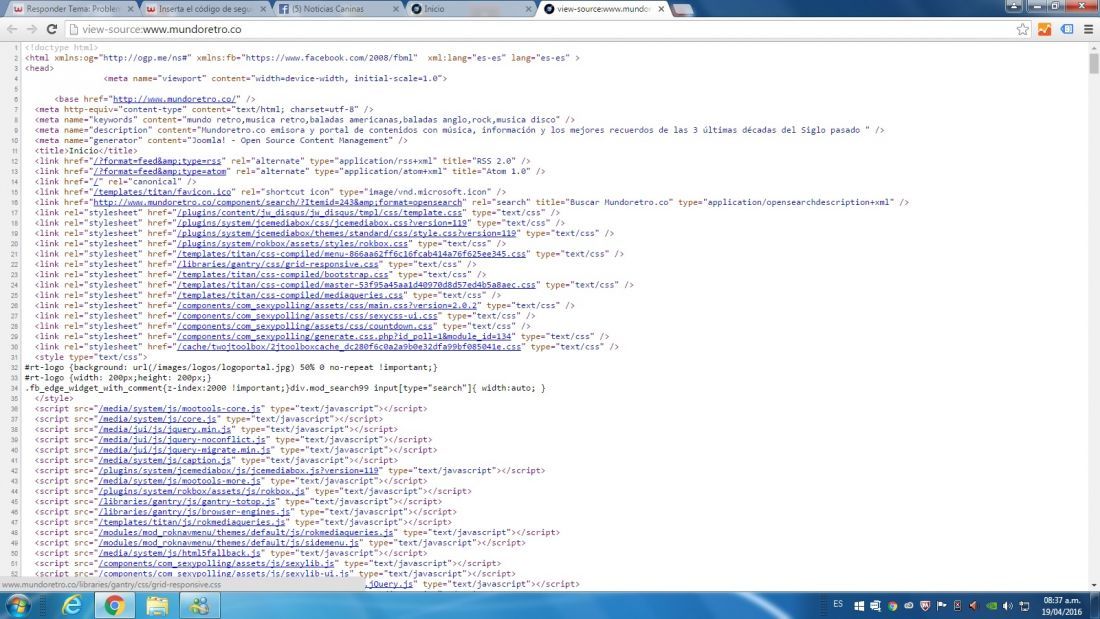Image resolution: width=1100 pixels, height=619 pixels.
Task: Click the blue extension icon beside the menu
Action: [x=1067, y=29]
